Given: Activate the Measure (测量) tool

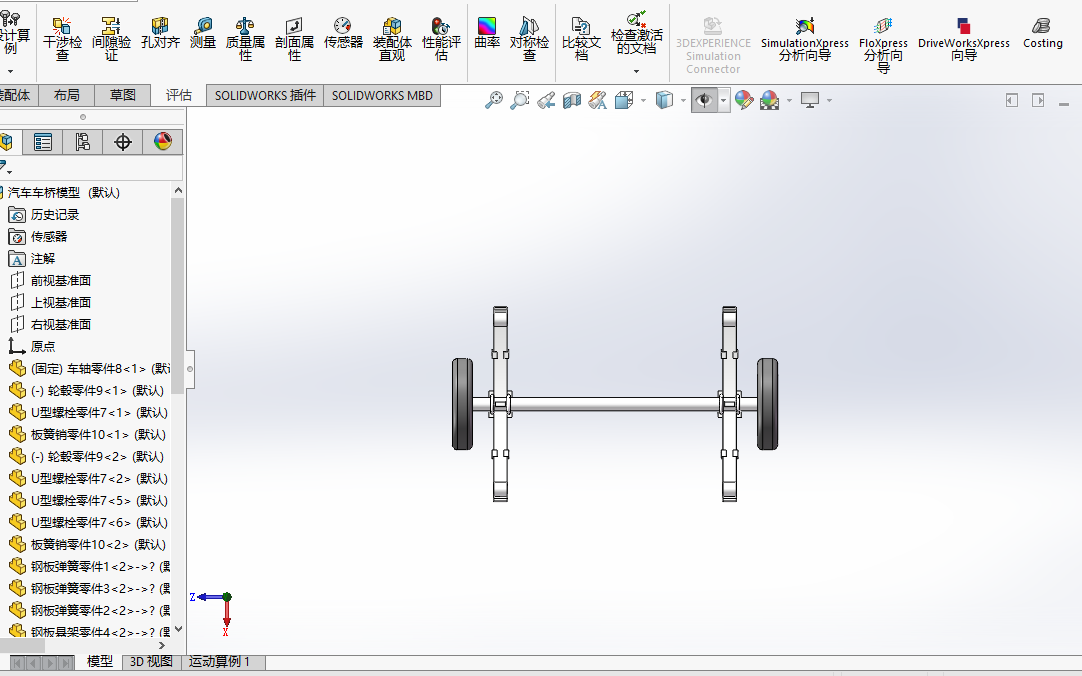Looking at the screenshot, I should click(203, 33).
